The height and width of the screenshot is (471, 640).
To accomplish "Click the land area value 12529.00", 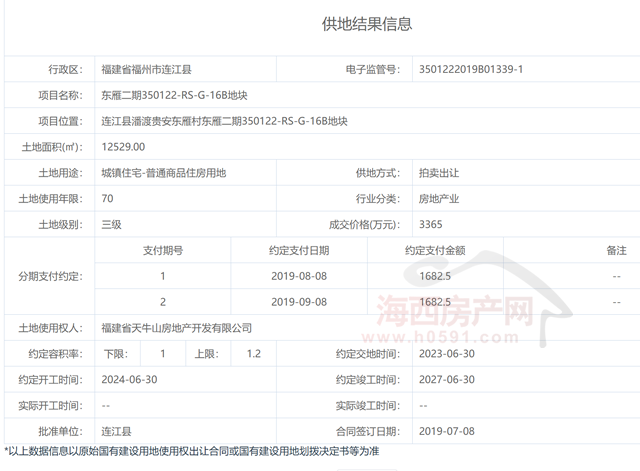I will pos(123,147).
